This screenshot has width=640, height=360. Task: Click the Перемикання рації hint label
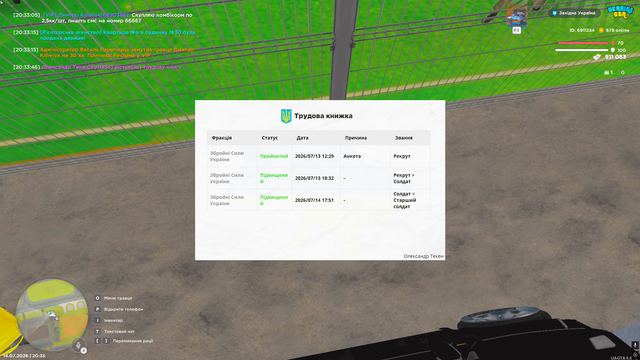point(133,341)
